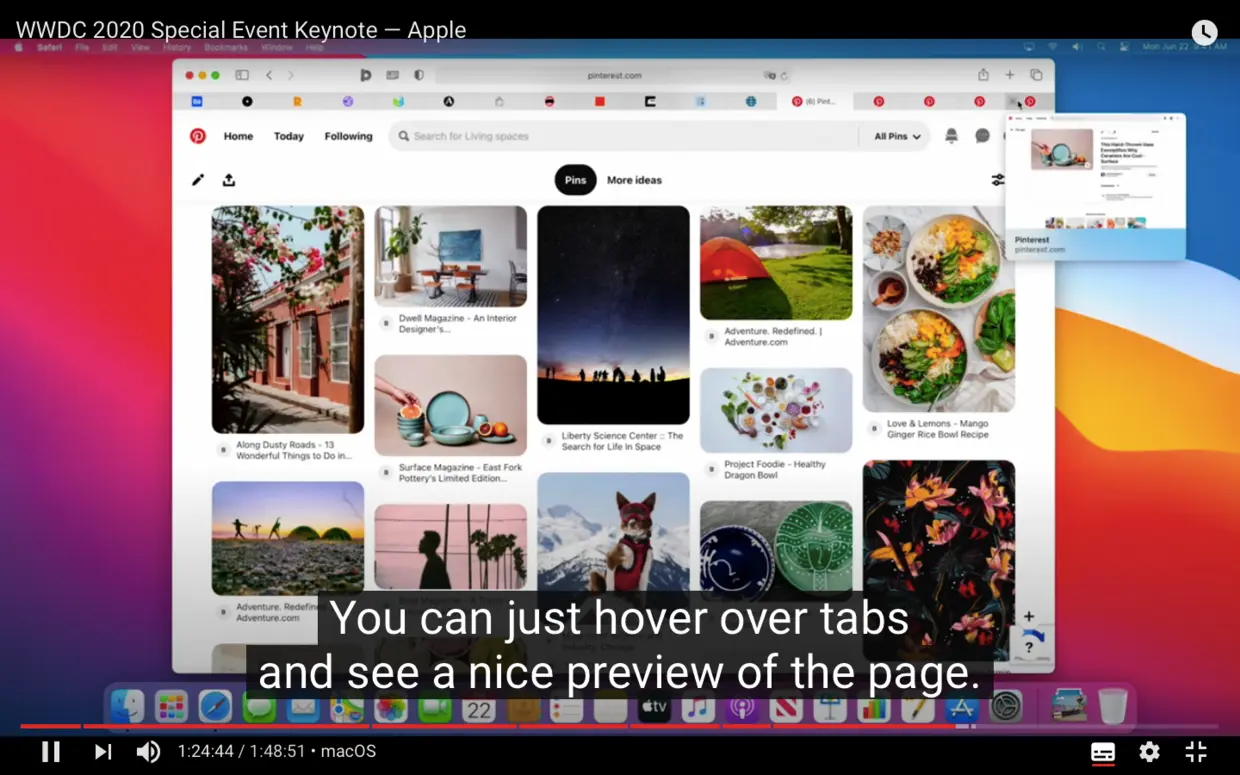Open the Home link on Pinterest
1240x775 pixels.
pyautogui.click(x=238, y=136)
